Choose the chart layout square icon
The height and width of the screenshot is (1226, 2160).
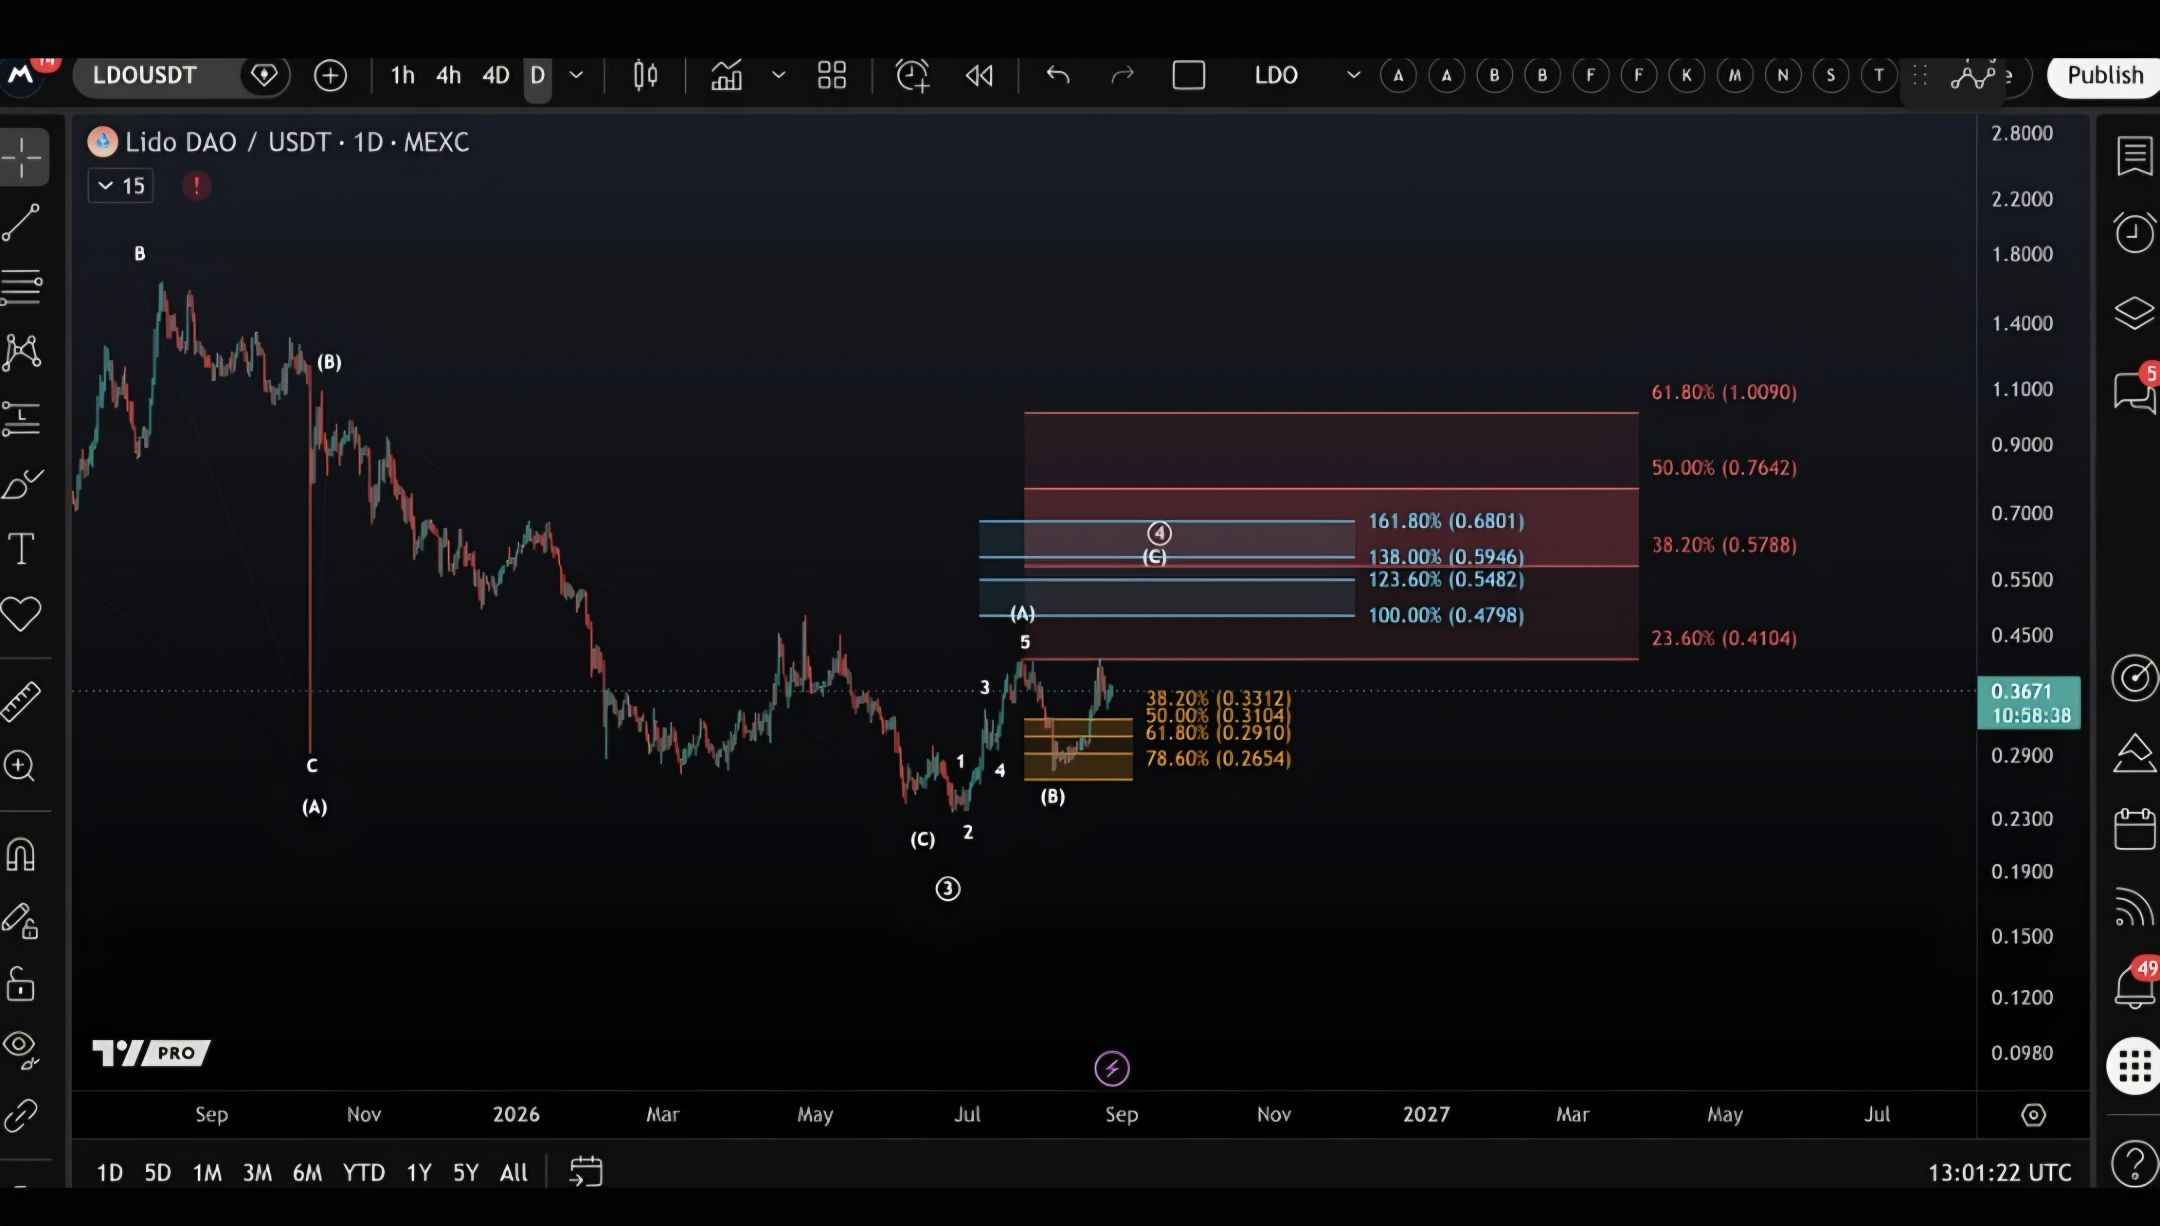1188,75
